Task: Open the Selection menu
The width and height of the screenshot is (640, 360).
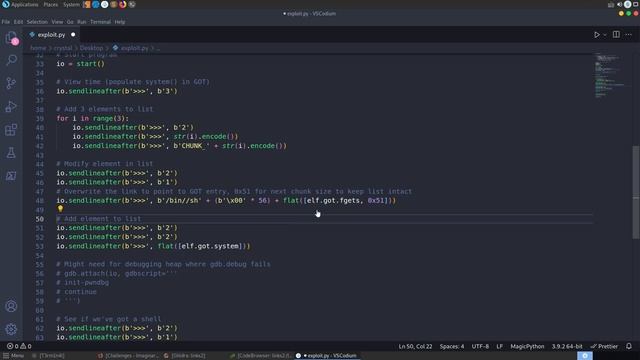Action: click(37, 22)
